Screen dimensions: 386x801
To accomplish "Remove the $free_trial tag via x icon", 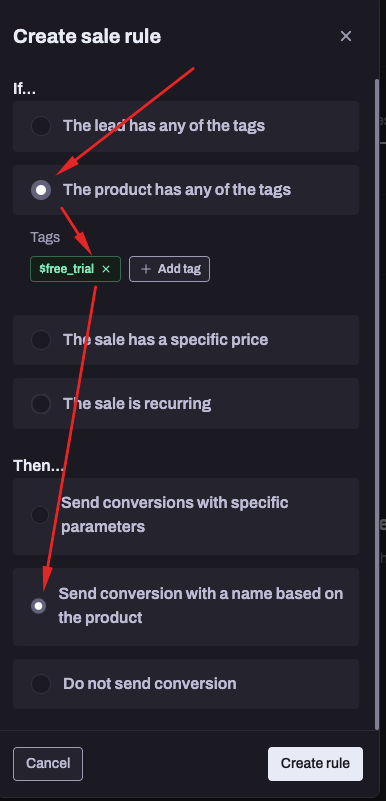I will coord(106,269).
